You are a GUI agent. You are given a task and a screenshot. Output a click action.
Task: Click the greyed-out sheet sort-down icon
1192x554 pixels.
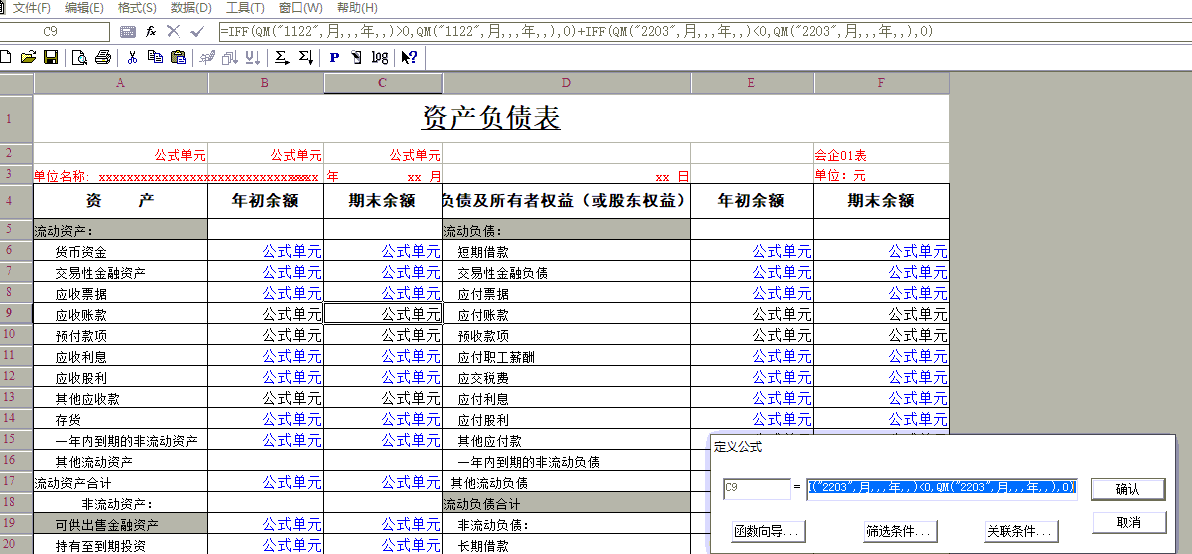click(x=230, y=57)
